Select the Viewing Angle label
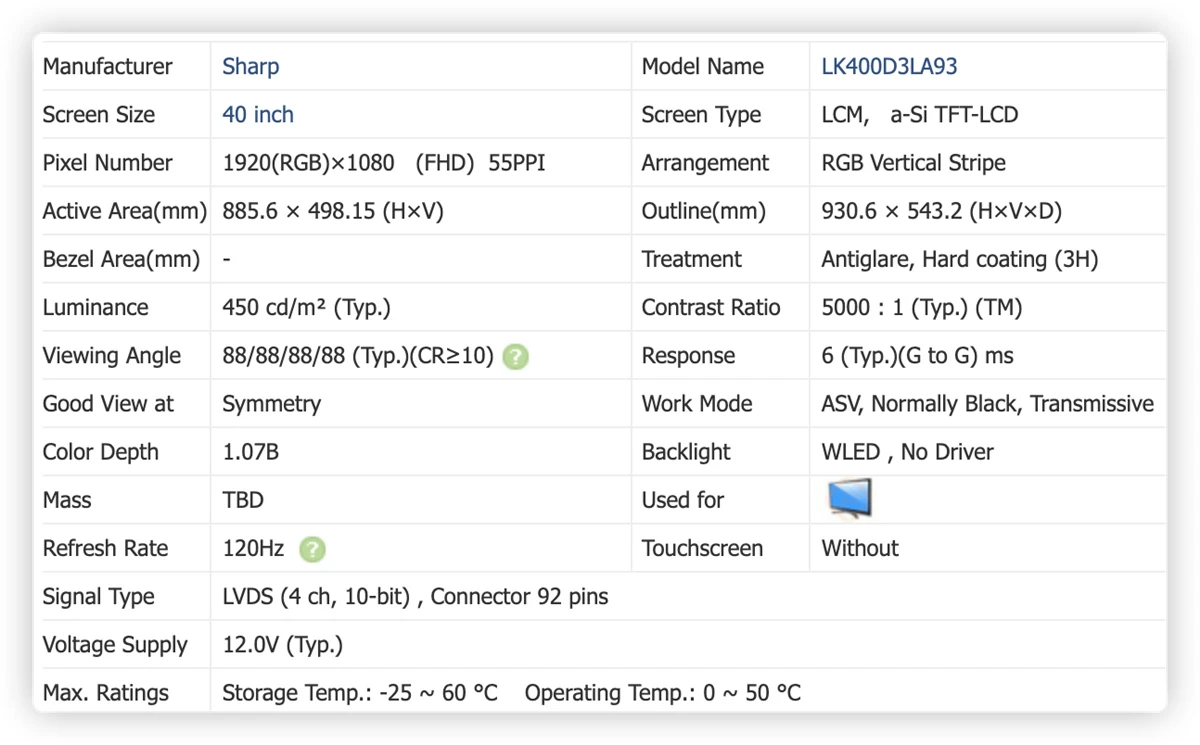 [112, 356]
